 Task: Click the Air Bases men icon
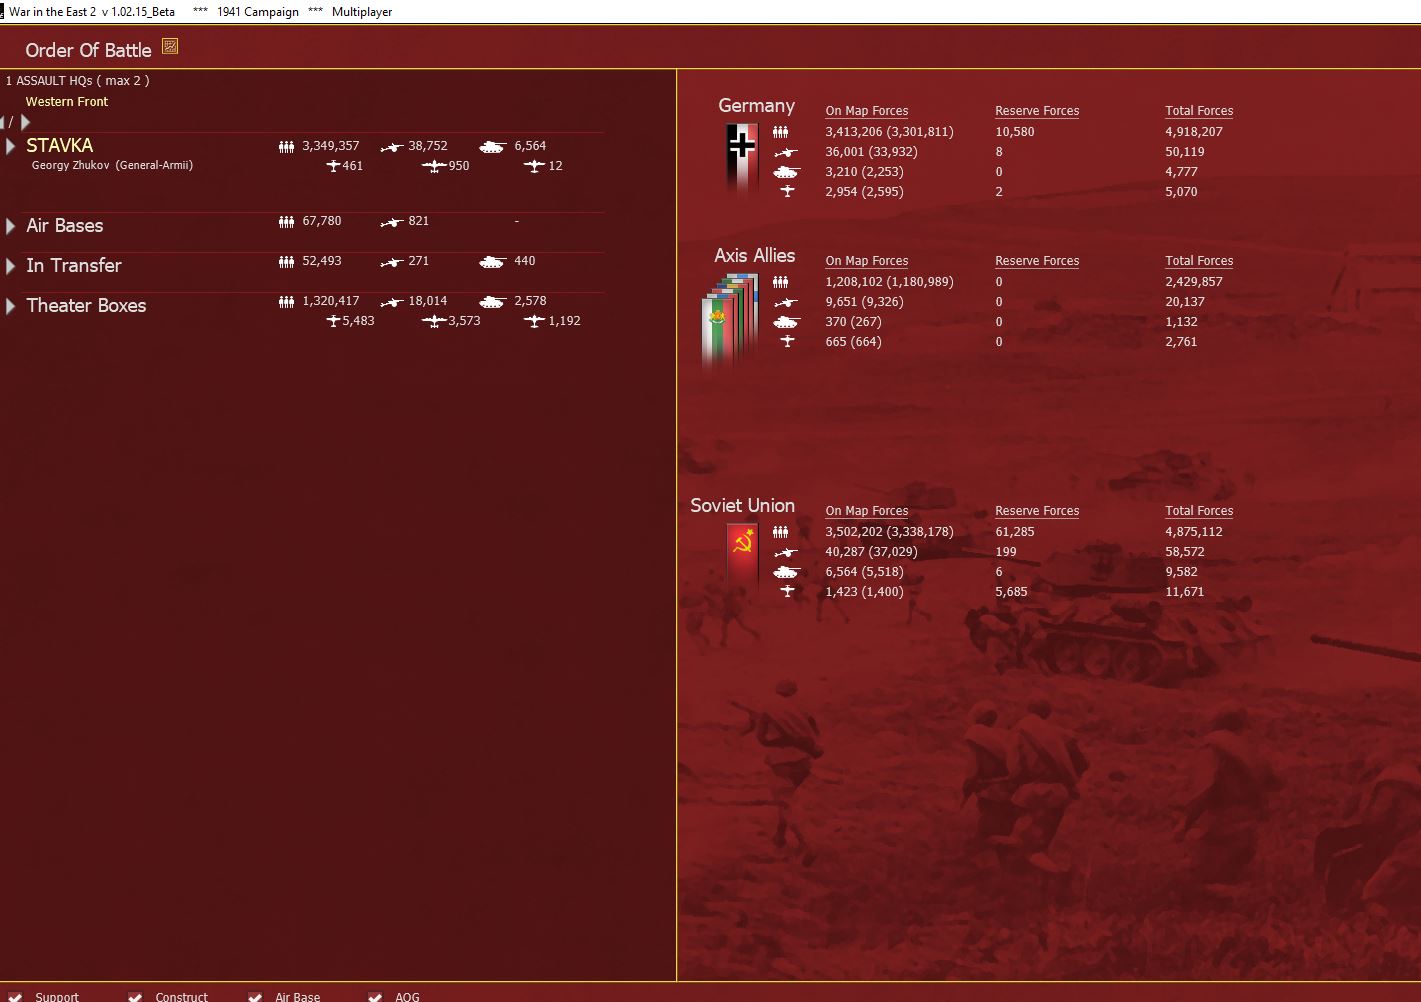pos(286,222)
